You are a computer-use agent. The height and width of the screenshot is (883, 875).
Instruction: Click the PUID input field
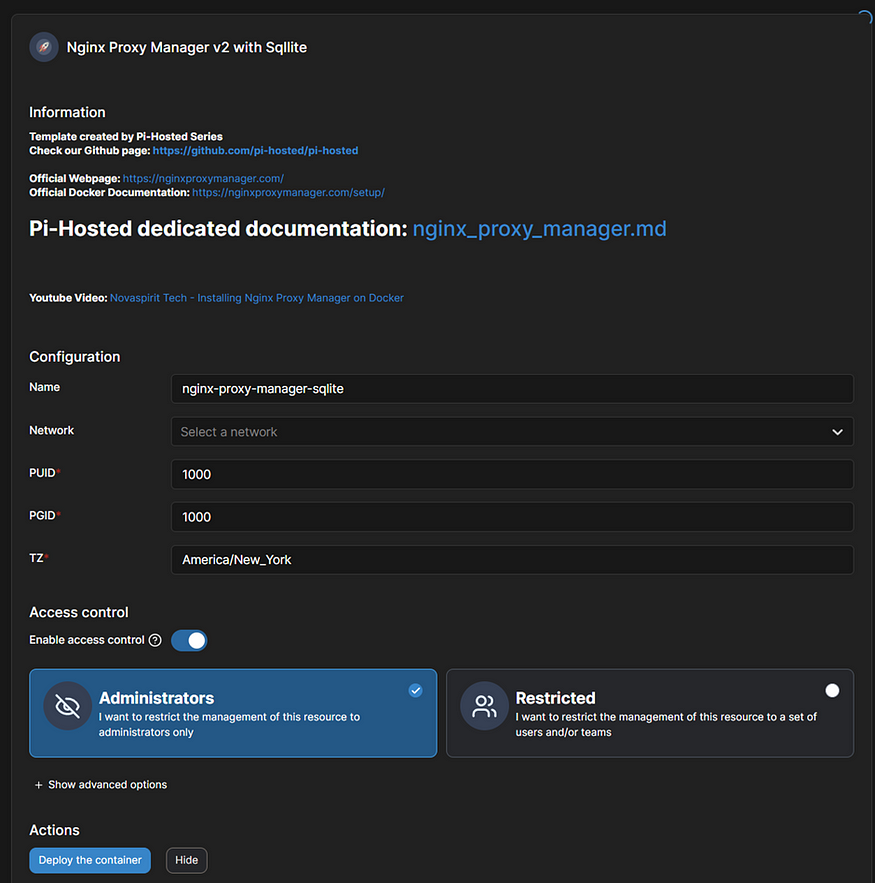[x=512, y=474]
